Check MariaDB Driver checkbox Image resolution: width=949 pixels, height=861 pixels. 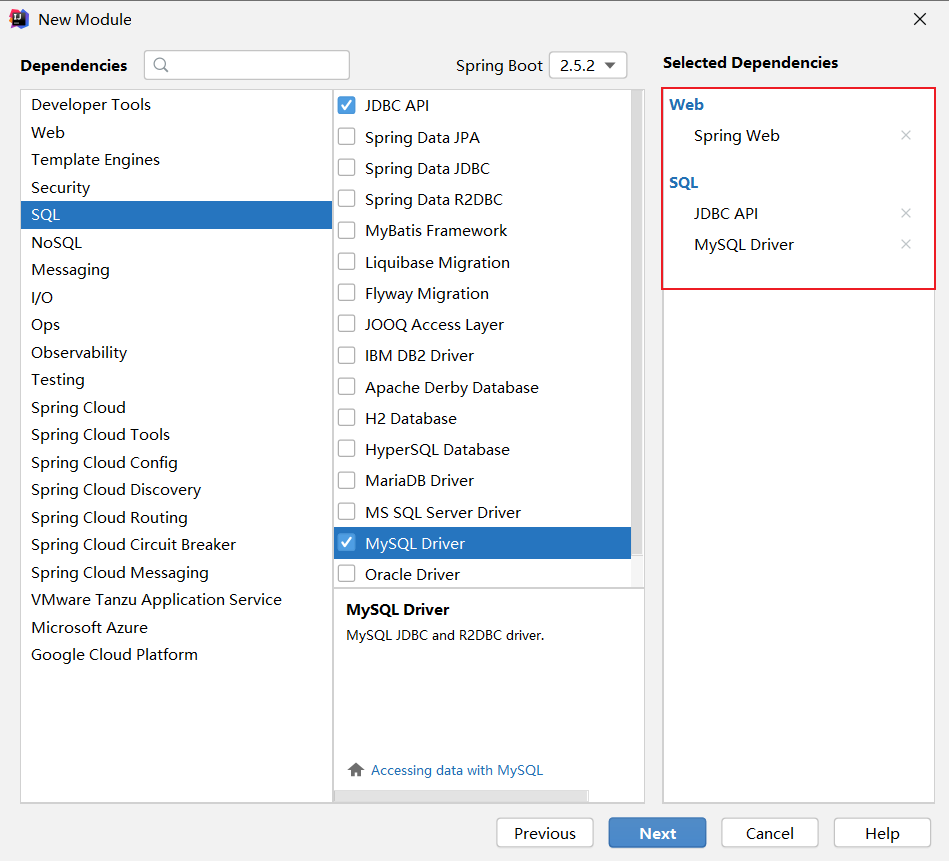point(347,480)
